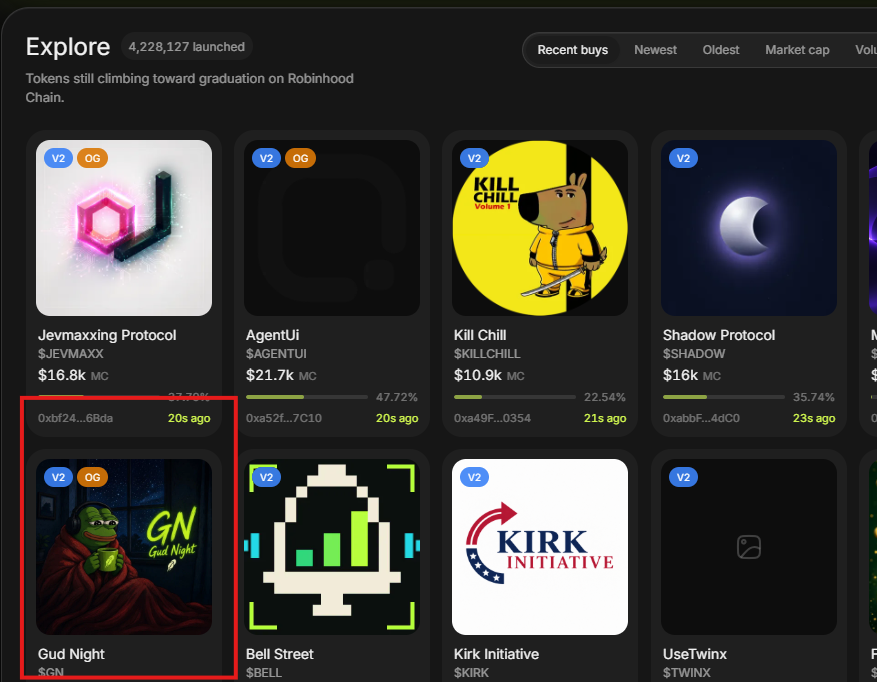Click the $KIRK ticker text
The height and width of the screenshot is (682, 877).
[x=471, y=672]
